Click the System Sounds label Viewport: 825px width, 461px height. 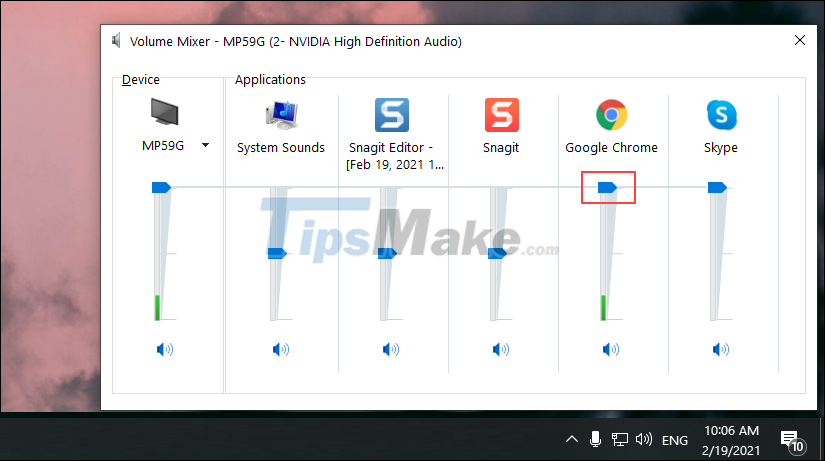(x=281, y=148)
